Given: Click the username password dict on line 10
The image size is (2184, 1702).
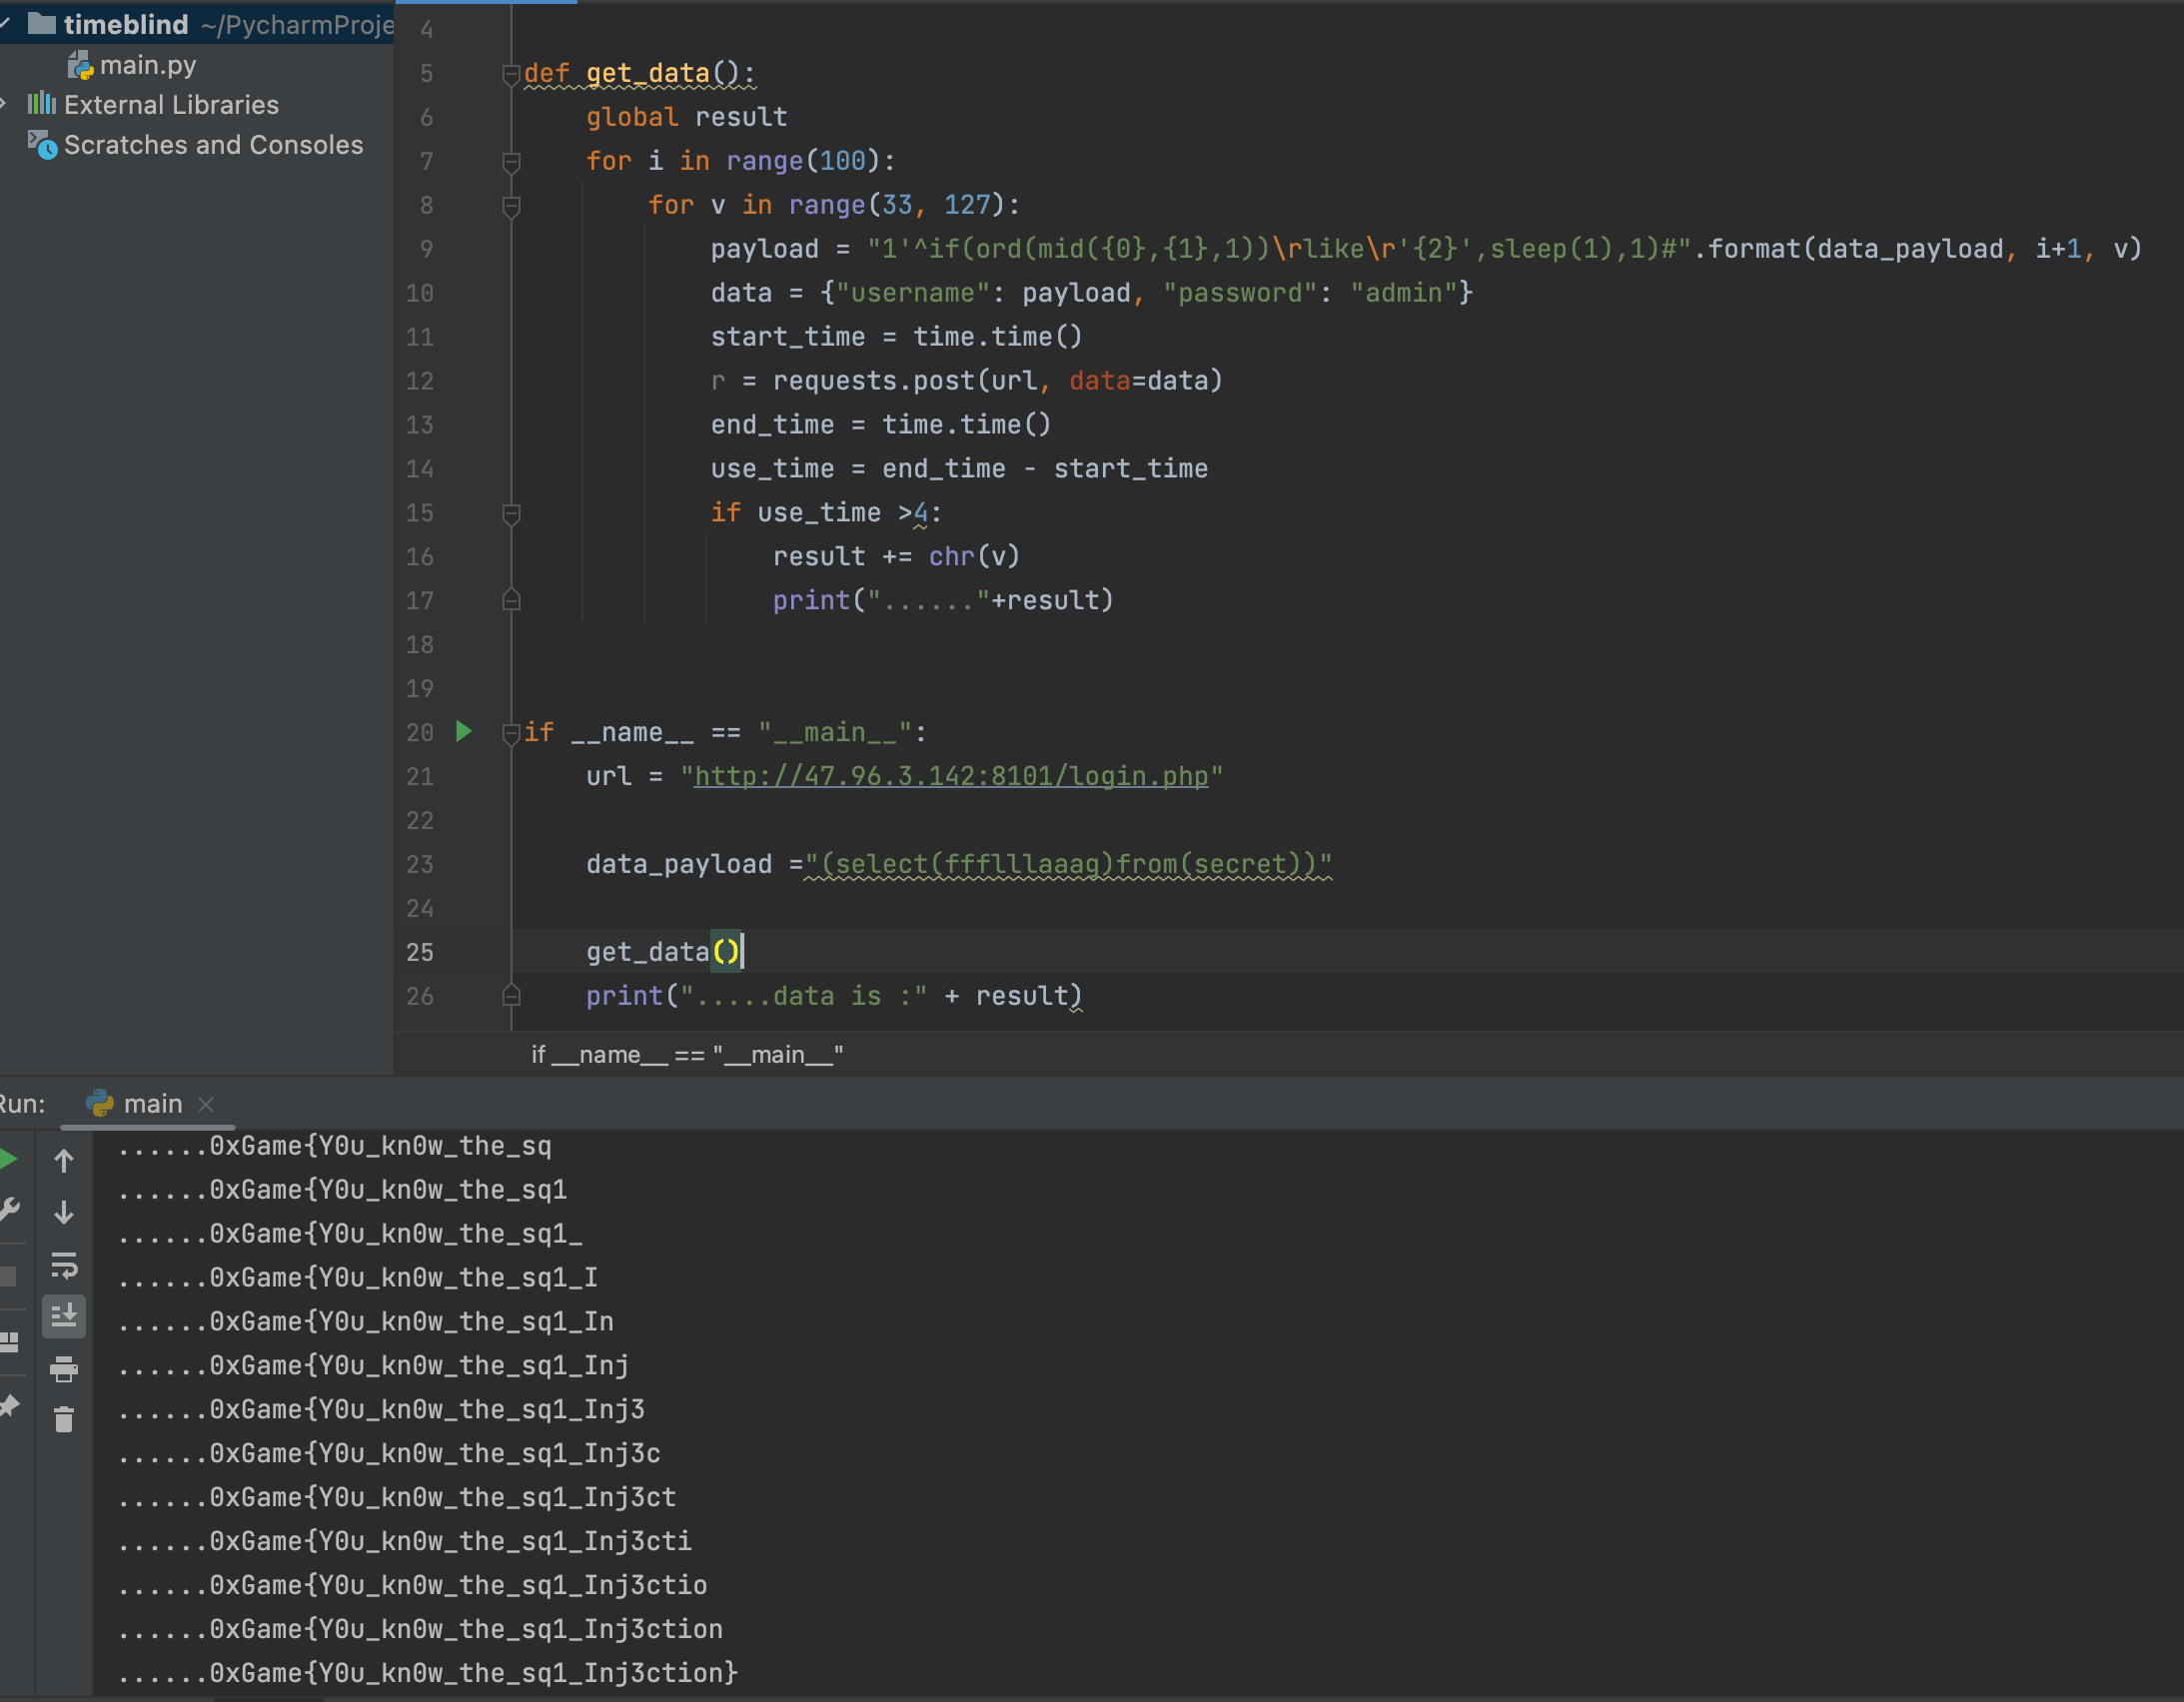Looking at the screenshot, I should pyautogui.click(x=1146, y=293).
